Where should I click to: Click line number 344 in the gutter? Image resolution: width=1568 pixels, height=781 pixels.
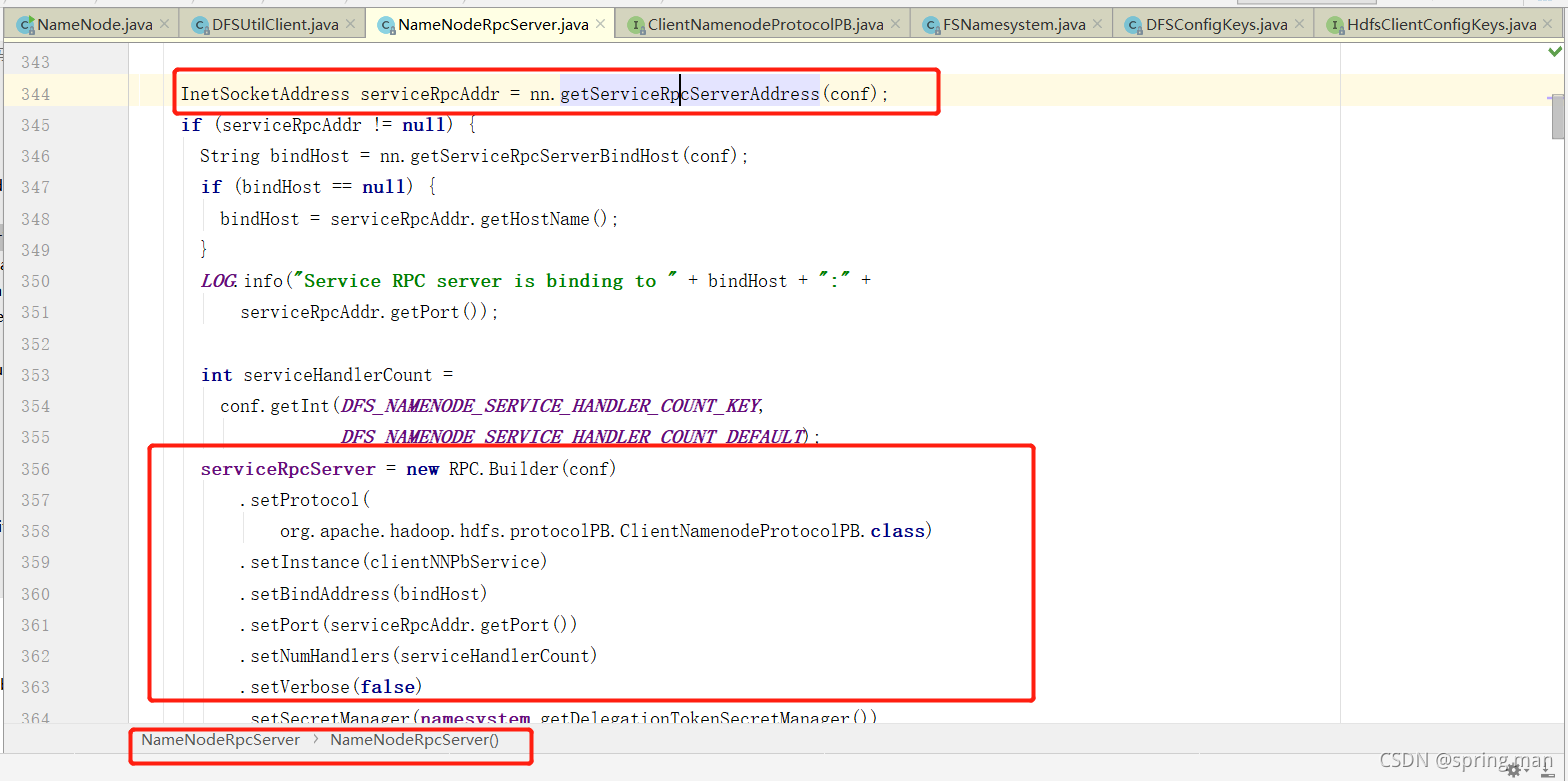pos(35,94)
